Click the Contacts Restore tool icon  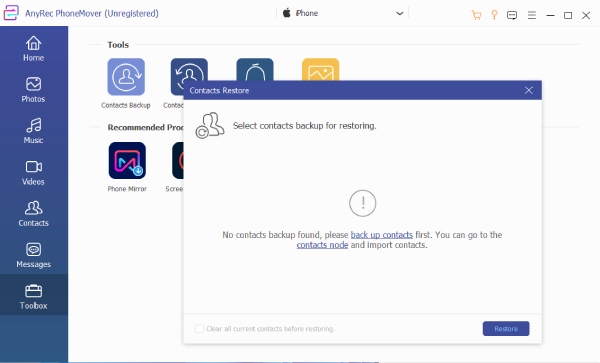point(189,70)
